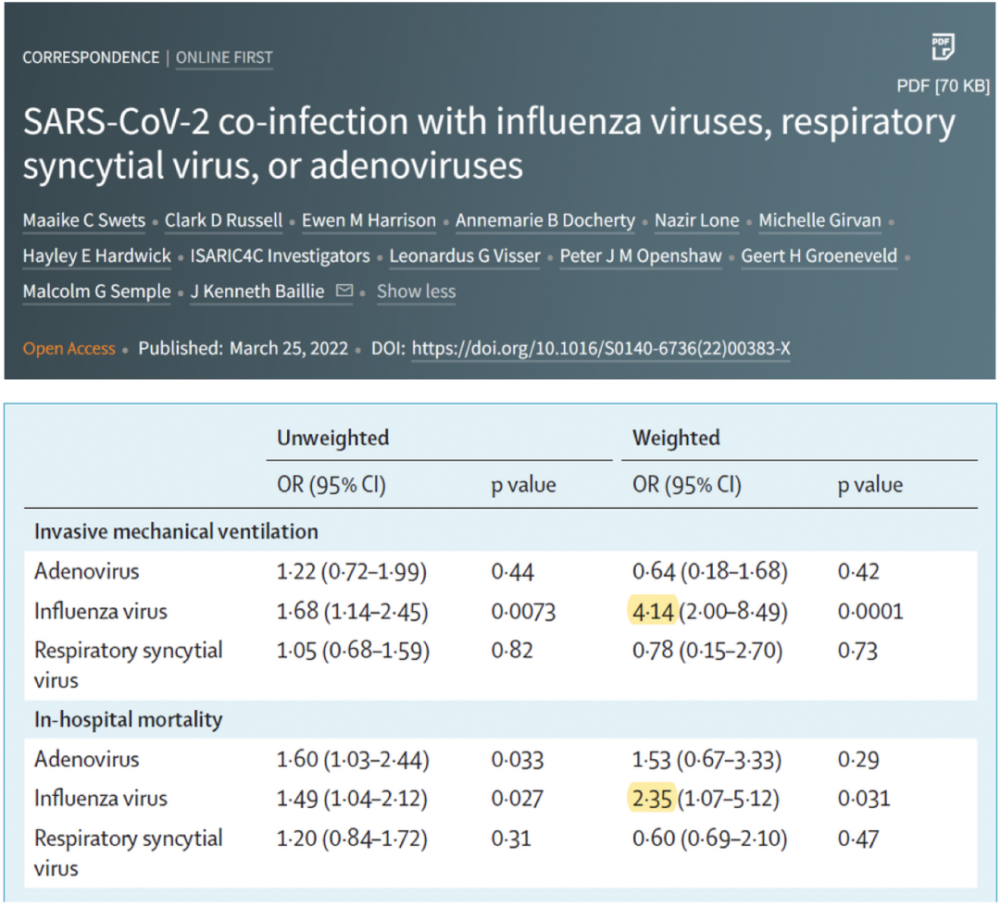Image resolution: width=1000 pixels, height=907 pixels.
Task: Open the PDF [70 KB] link
Action: 943,86
